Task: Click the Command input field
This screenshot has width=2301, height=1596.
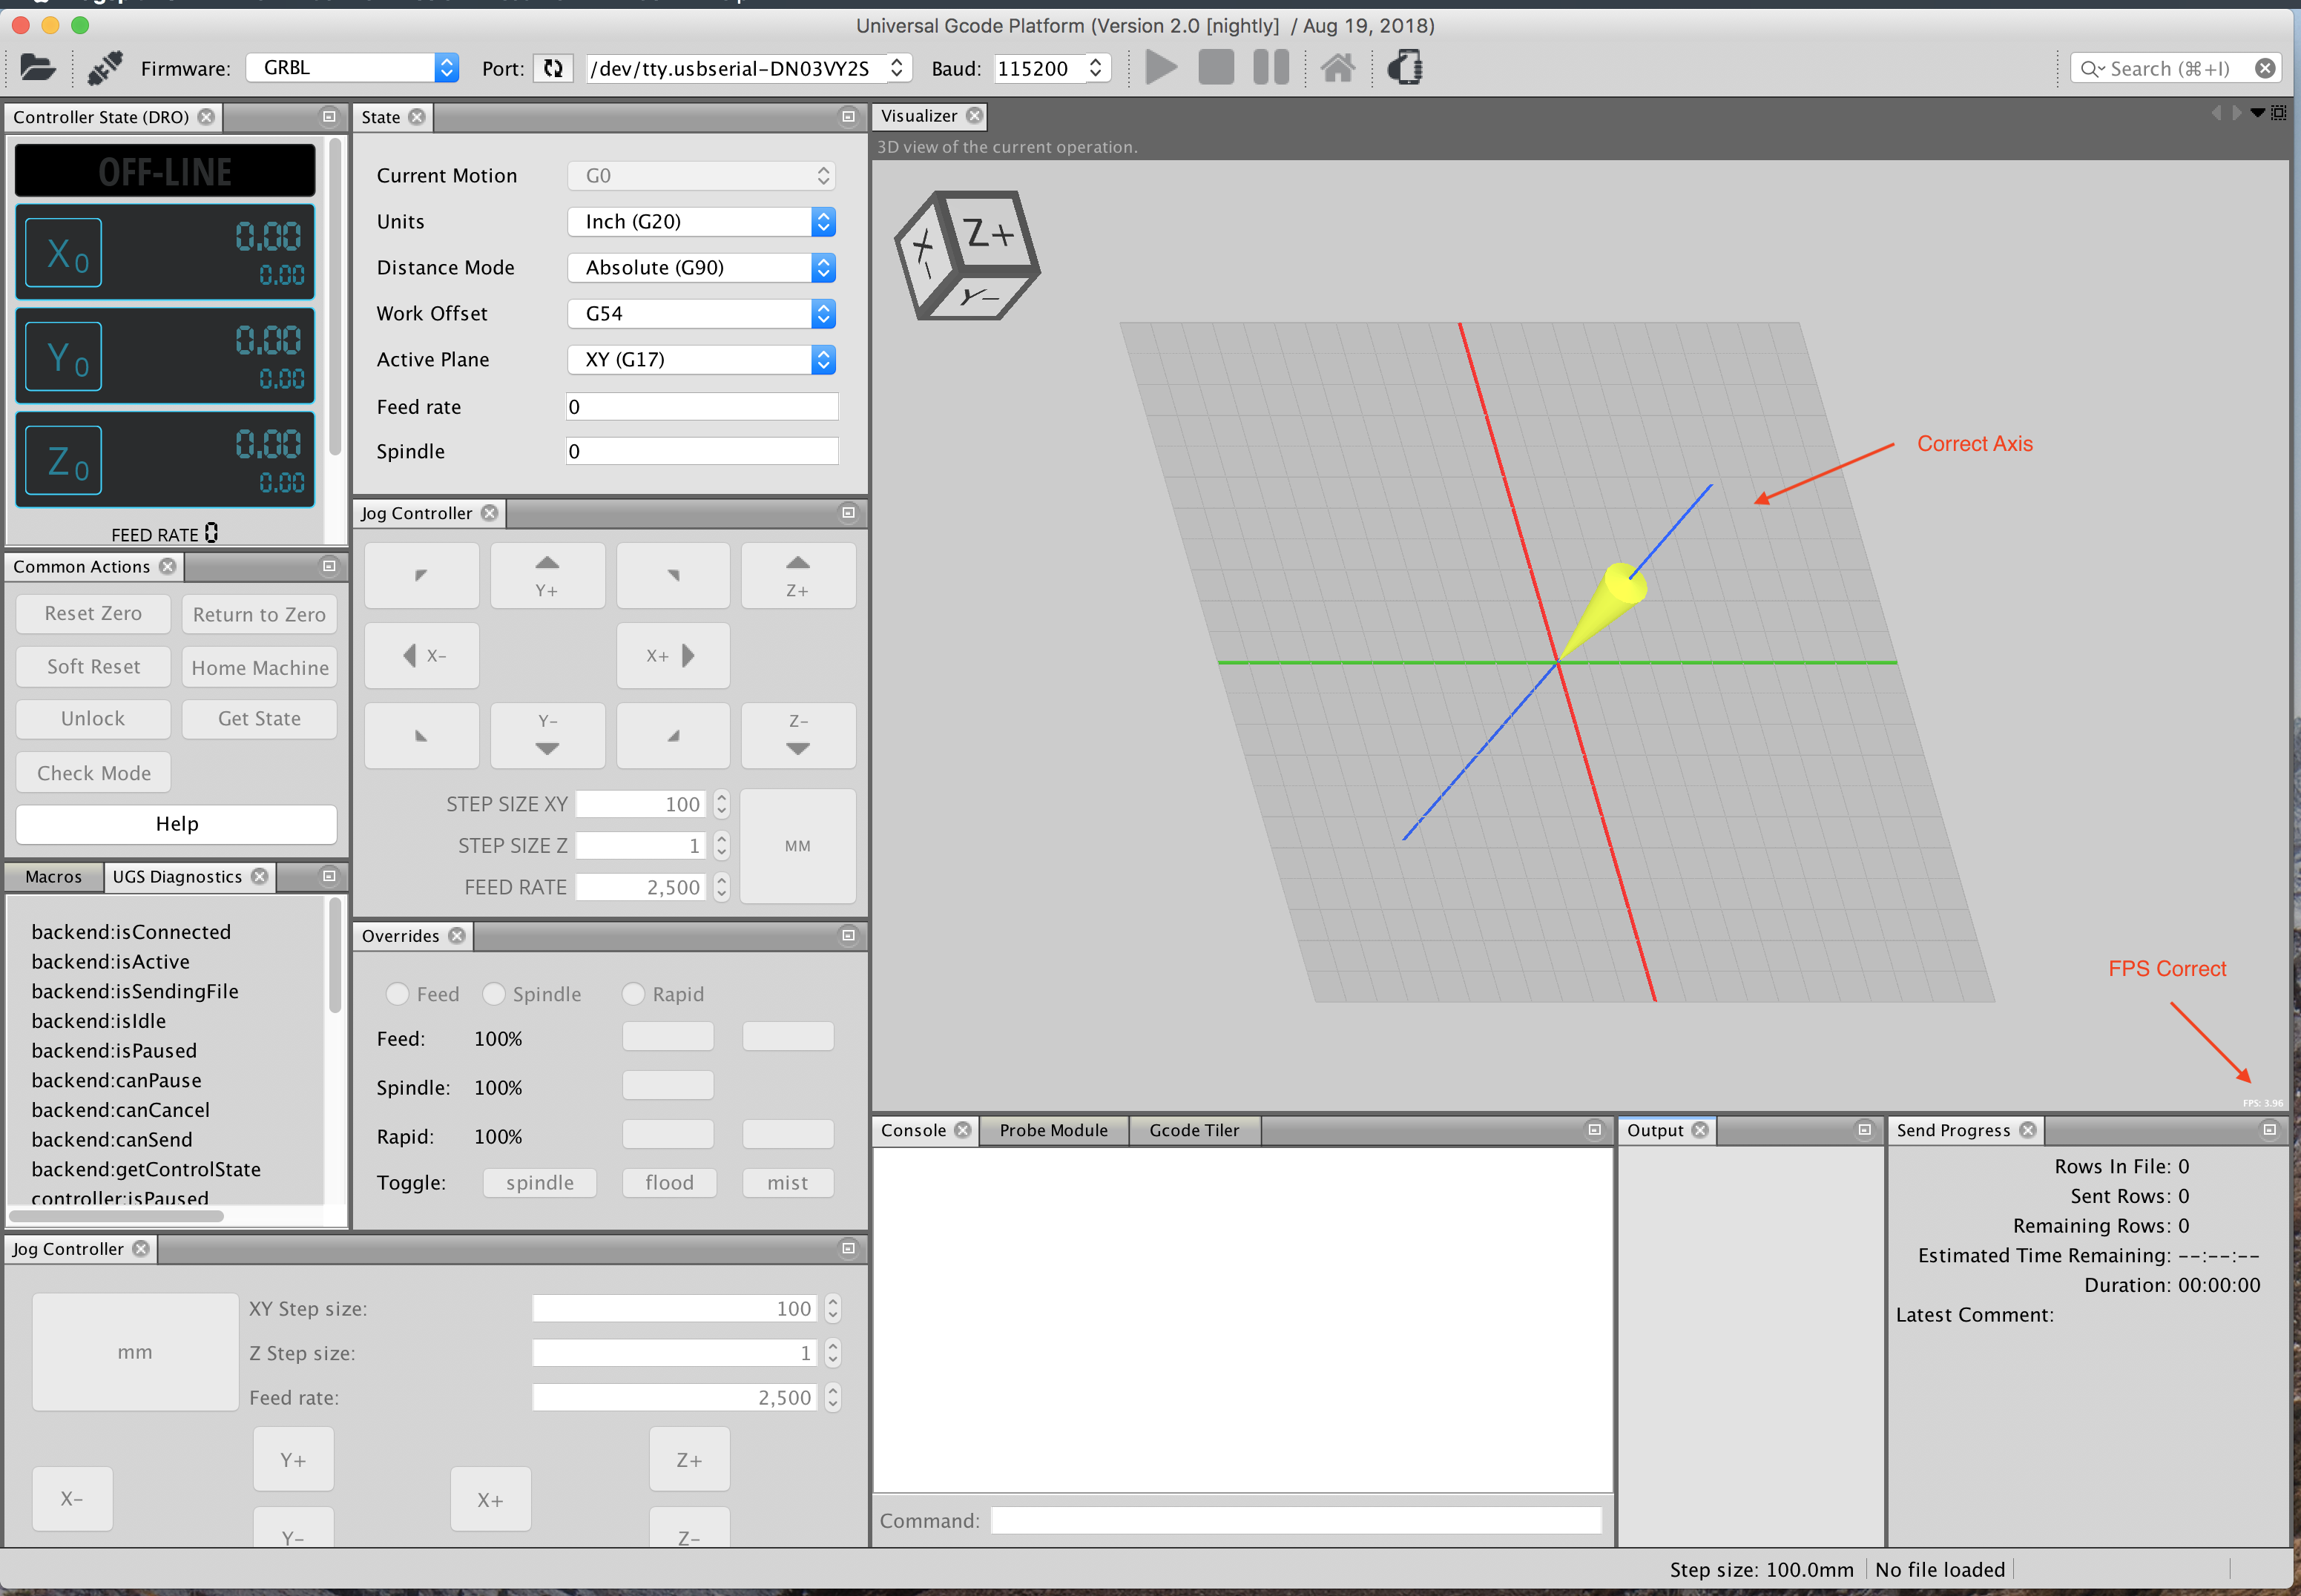Action: (x=1295, y=1521)
